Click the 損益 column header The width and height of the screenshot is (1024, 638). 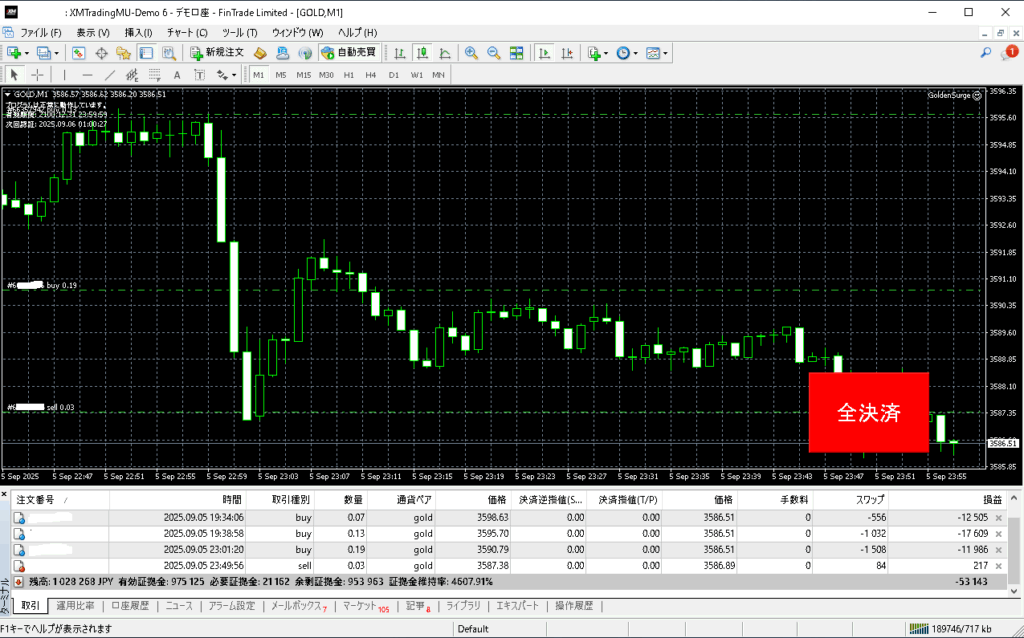click(992, 499)
